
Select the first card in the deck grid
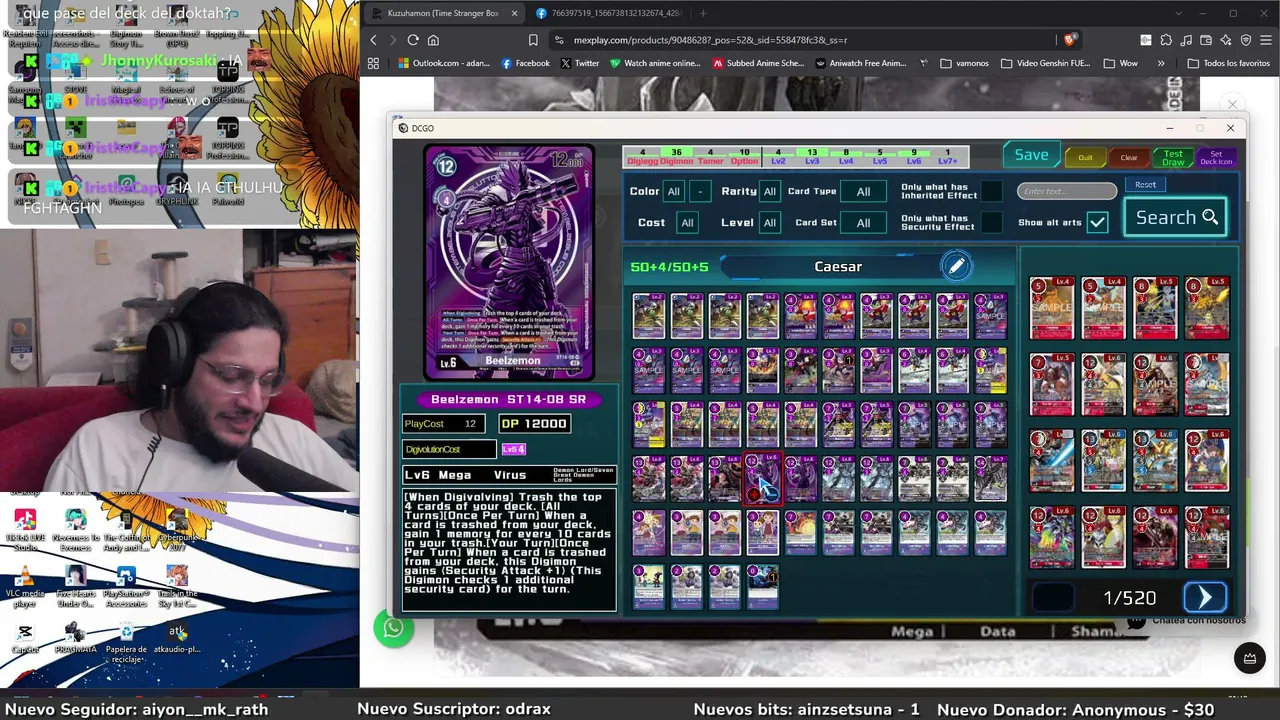point(648,315)
